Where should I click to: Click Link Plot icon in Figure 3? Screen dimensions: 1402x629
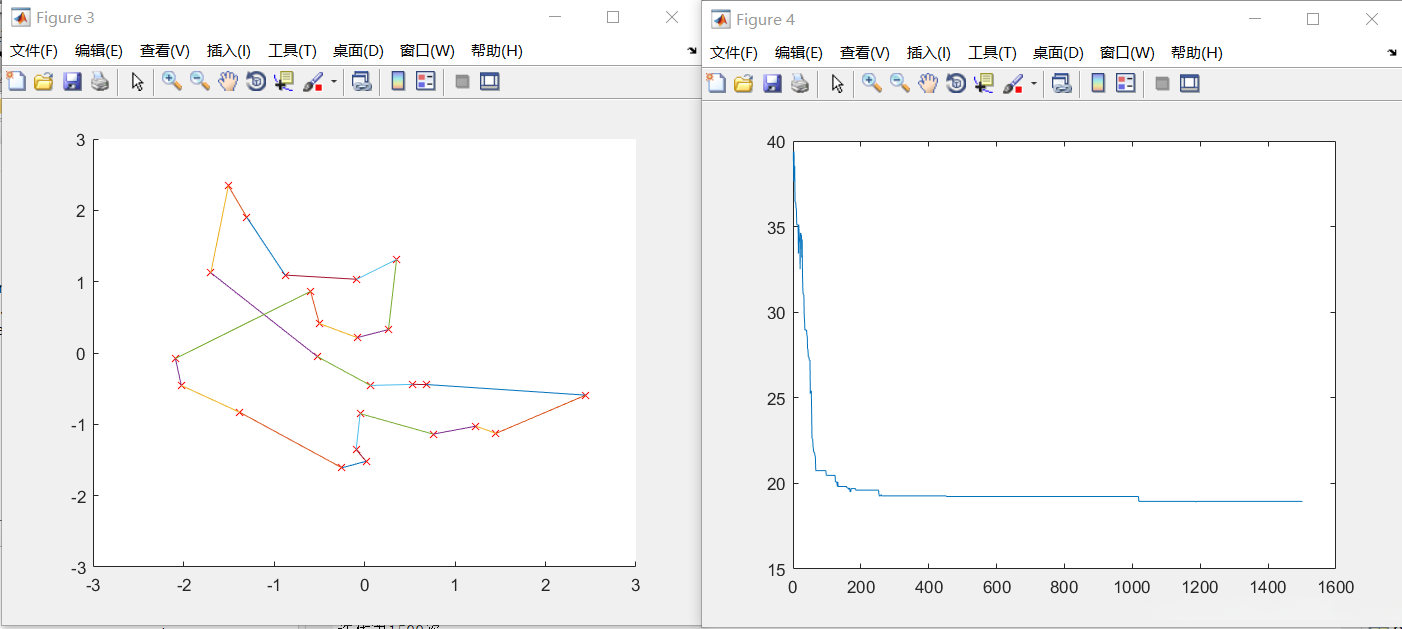(362, 82)
